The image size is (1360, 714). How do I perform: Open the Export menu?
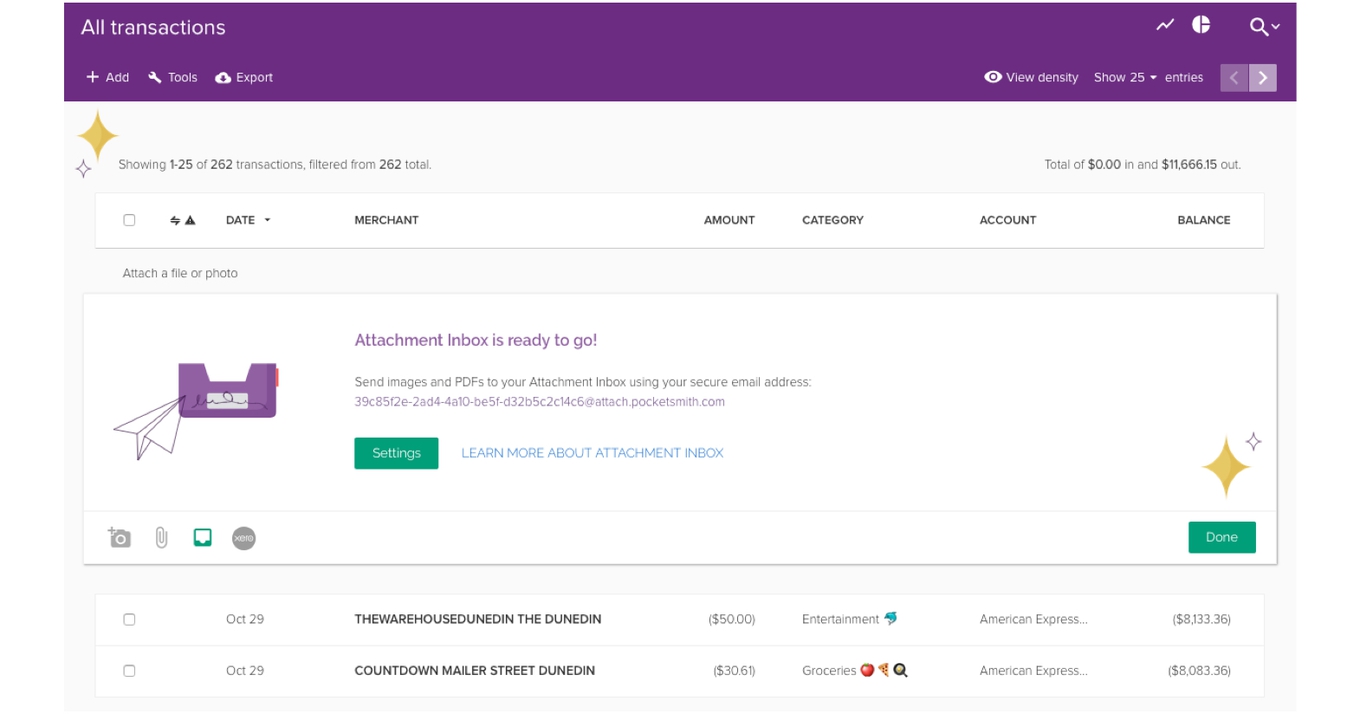point(244,78)
